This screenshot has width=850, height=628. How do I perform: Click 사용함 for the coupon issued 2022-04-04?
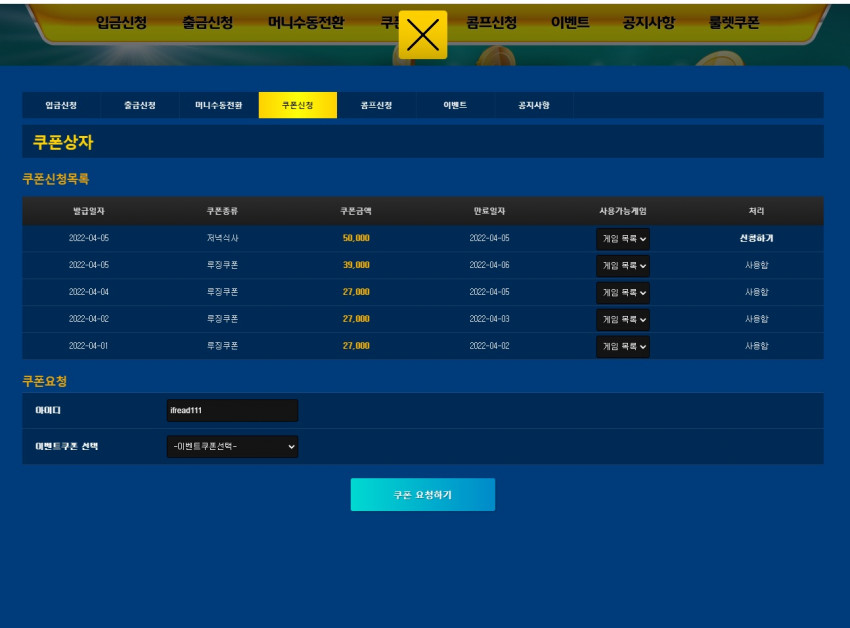[x=757, y=292]
